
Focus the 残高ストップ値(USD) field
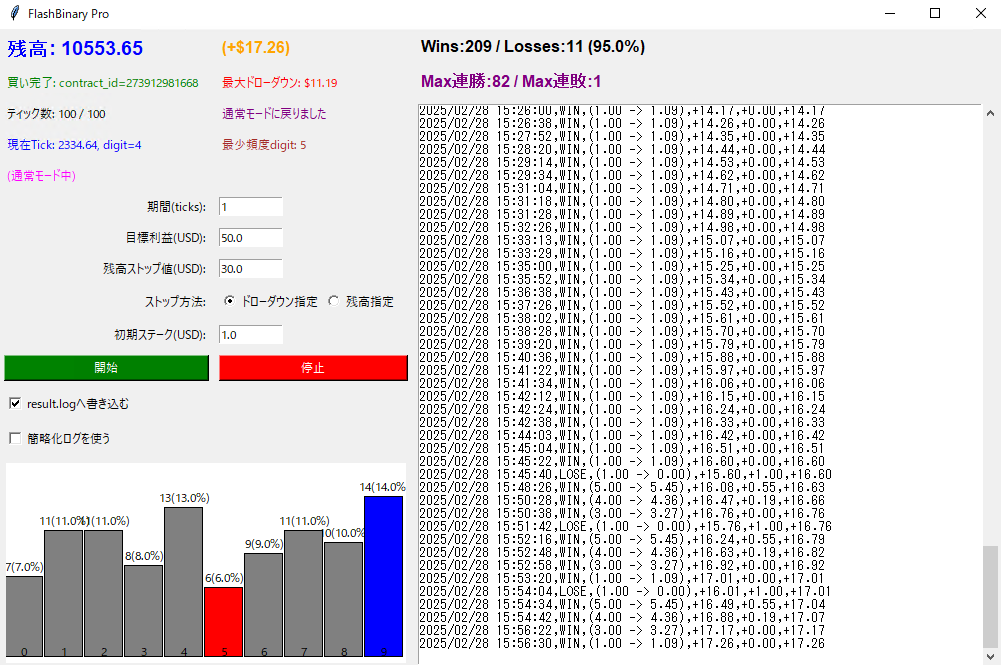pos(250,269)
